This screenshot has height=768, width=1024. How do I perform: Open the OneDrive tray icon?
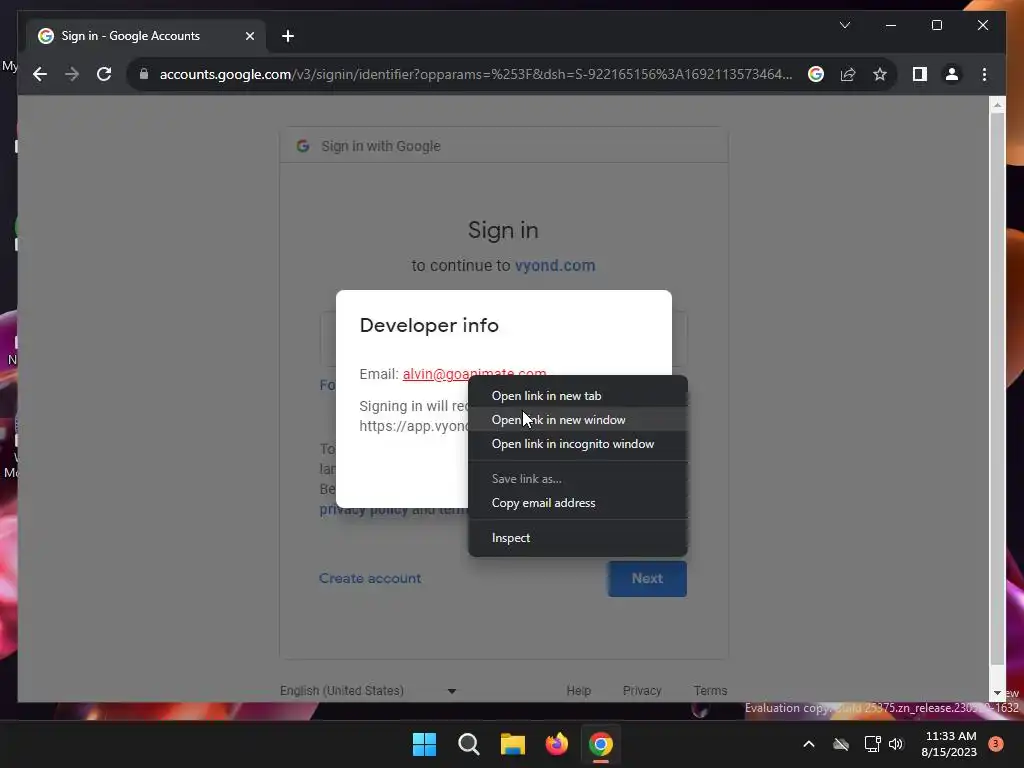[x=841, y=744]
